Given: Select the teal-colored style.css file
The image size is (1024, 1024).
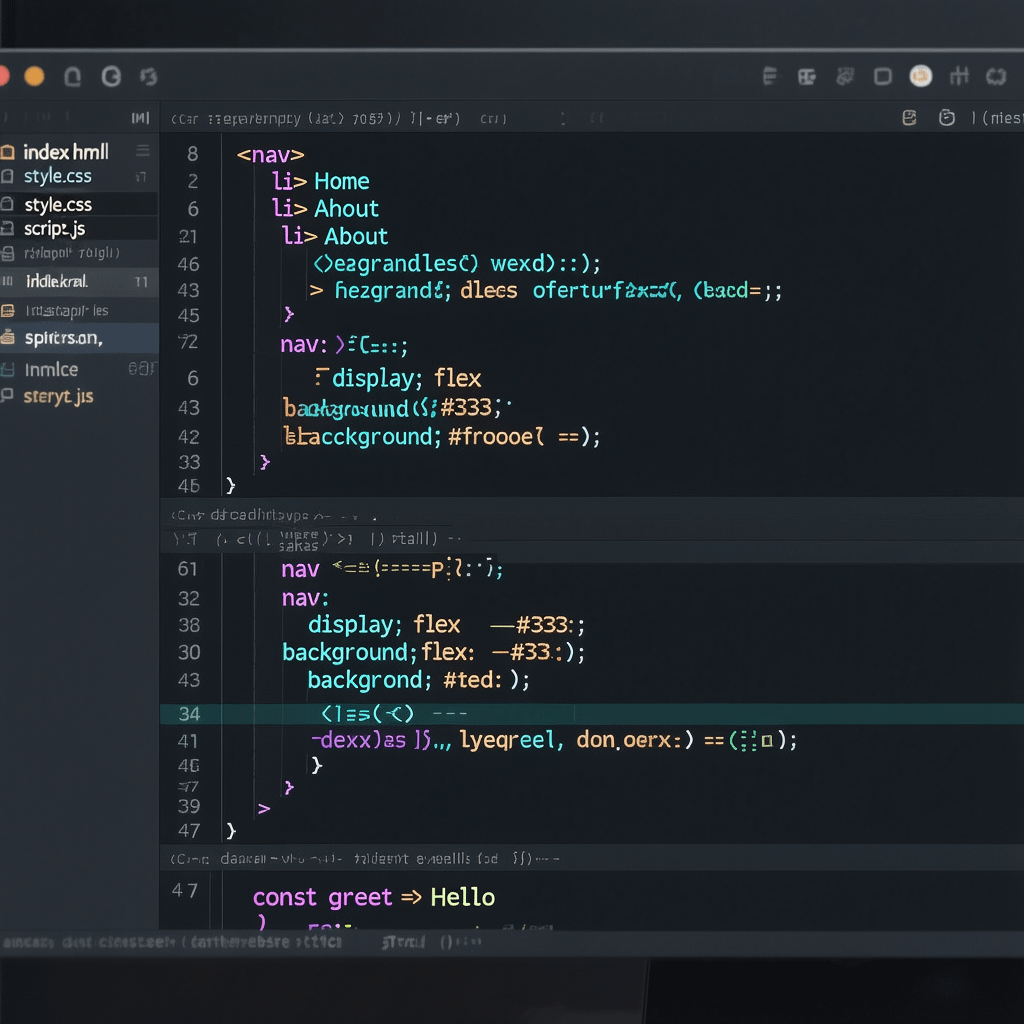Looking at the screenshot, I should pyautogui.click(x=57, y=176).
